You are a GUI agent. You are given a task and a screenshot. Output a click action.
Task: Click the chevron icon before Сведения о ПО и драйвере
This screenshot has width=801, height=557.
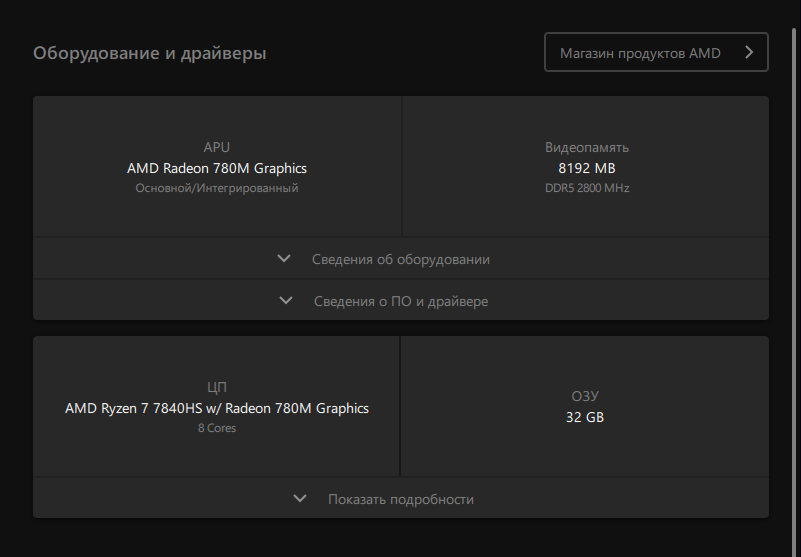[286, 300]
